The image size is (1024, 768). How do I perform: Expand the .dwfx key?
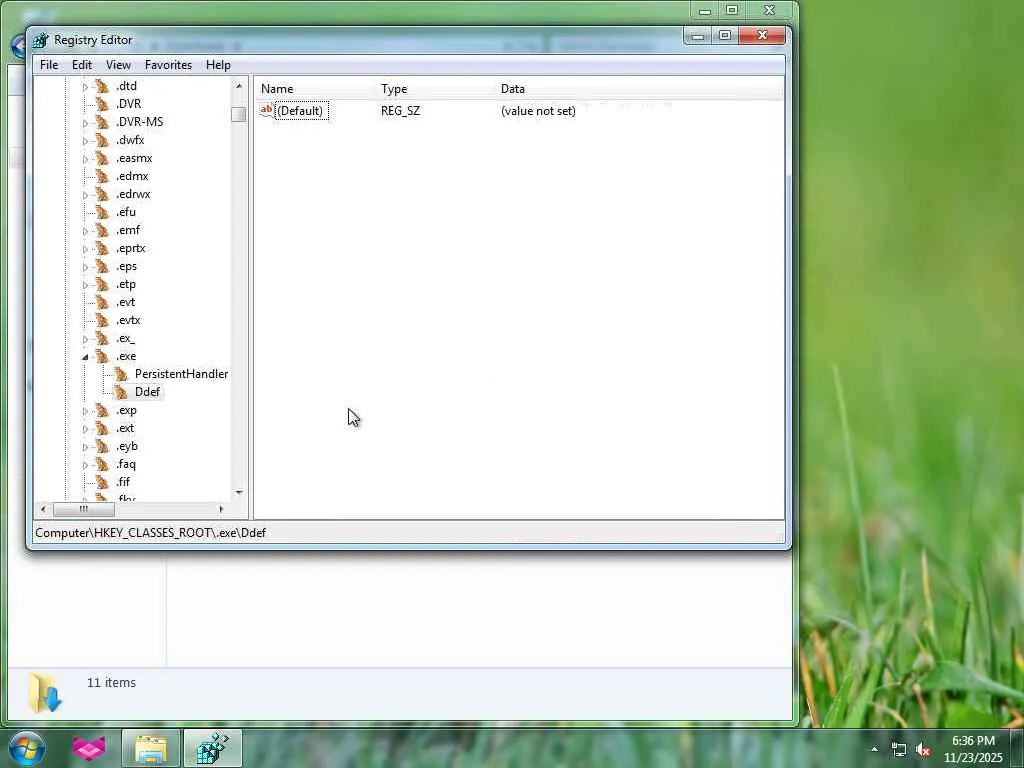85,141
